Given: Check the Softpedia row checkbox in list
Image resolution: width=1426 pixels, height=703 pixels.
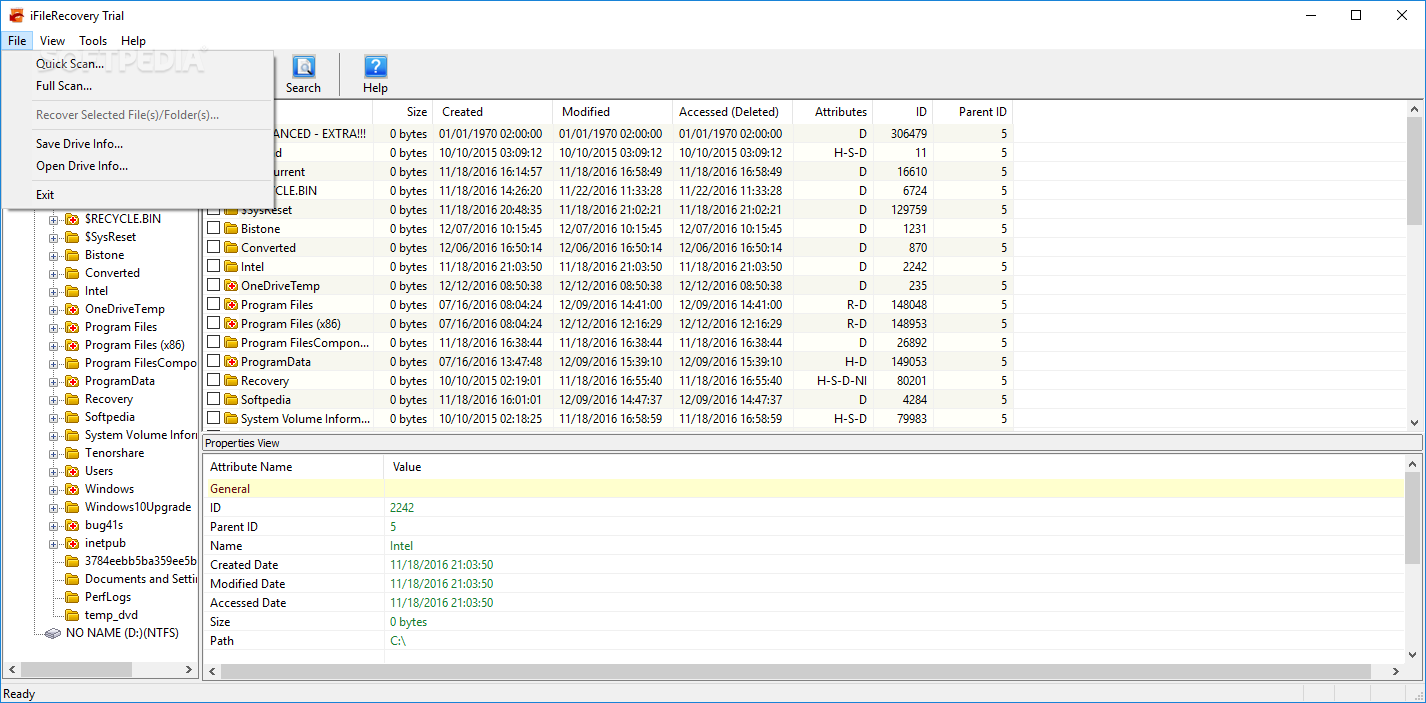Looking at the screenshot, I should pos(213,400).
